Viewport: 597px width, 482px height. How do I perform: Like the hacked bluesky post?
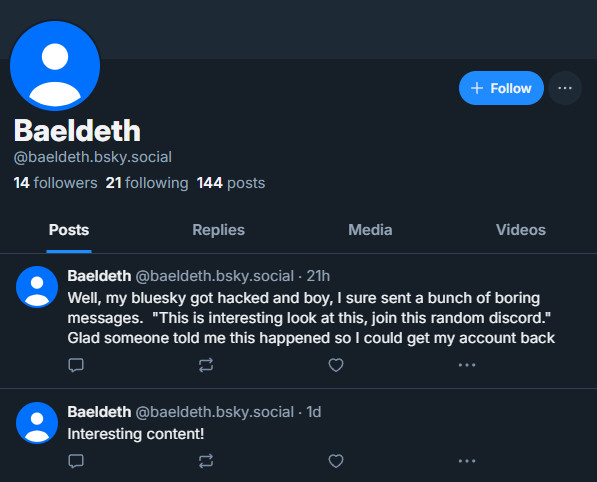(336, 365)
